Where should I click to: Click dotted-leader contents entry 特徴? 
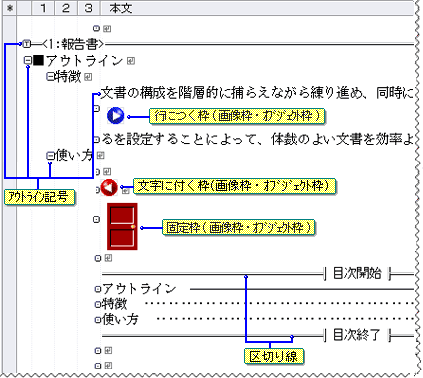pos(114,304)
